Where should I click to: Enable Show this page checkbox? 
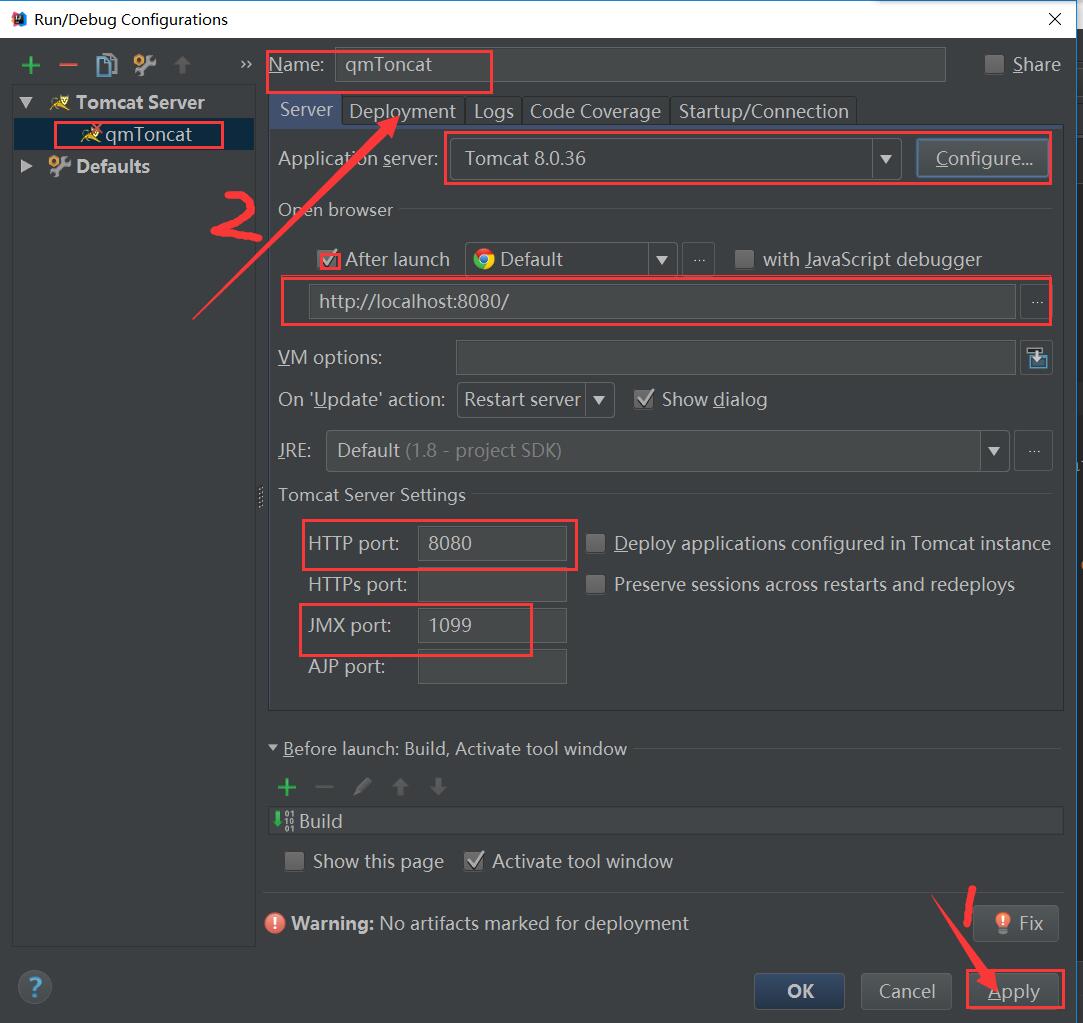coord(294,861)
